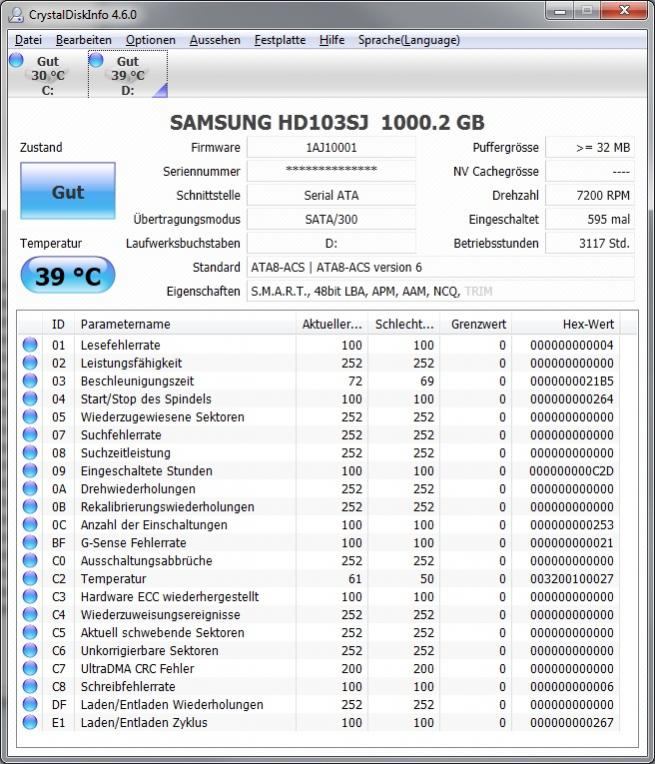Click the Drehzahl value 7200 RPM

pos(590,195)
